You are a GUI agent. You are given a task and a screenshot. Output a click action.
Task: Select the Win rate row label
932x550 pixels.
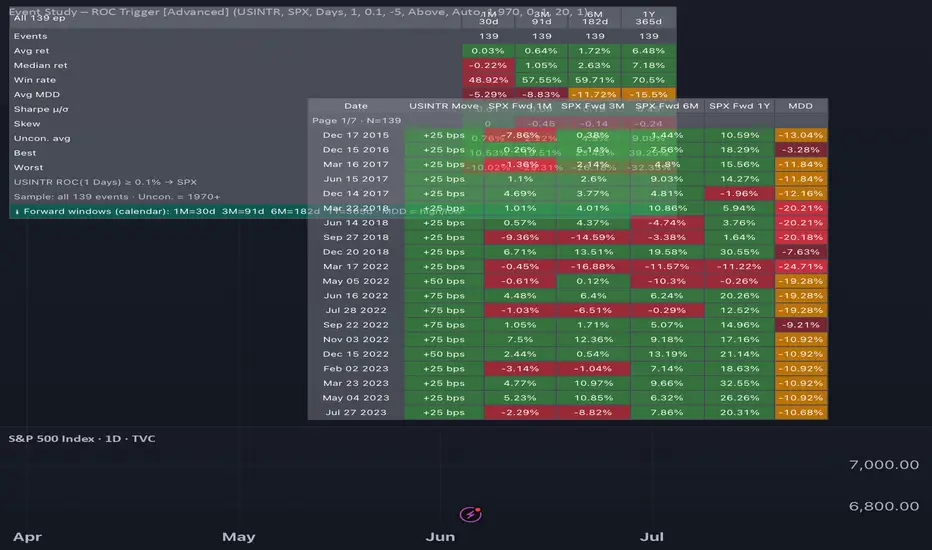click(x=34, y=80)
